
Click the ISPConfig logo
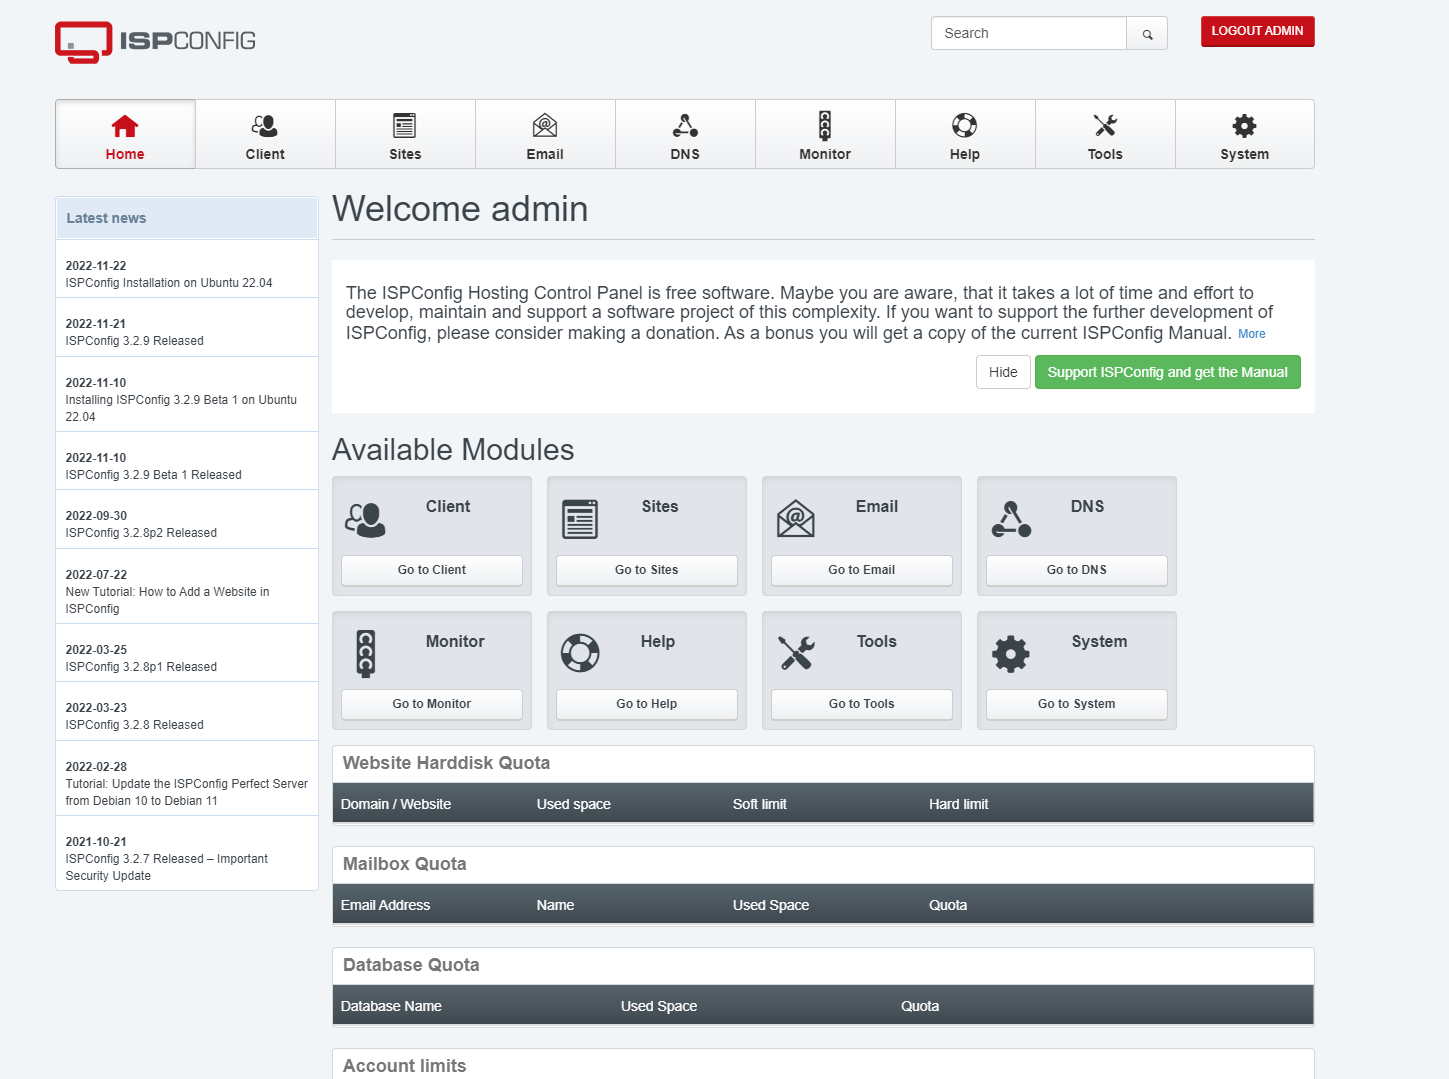[x=155, y=41]
